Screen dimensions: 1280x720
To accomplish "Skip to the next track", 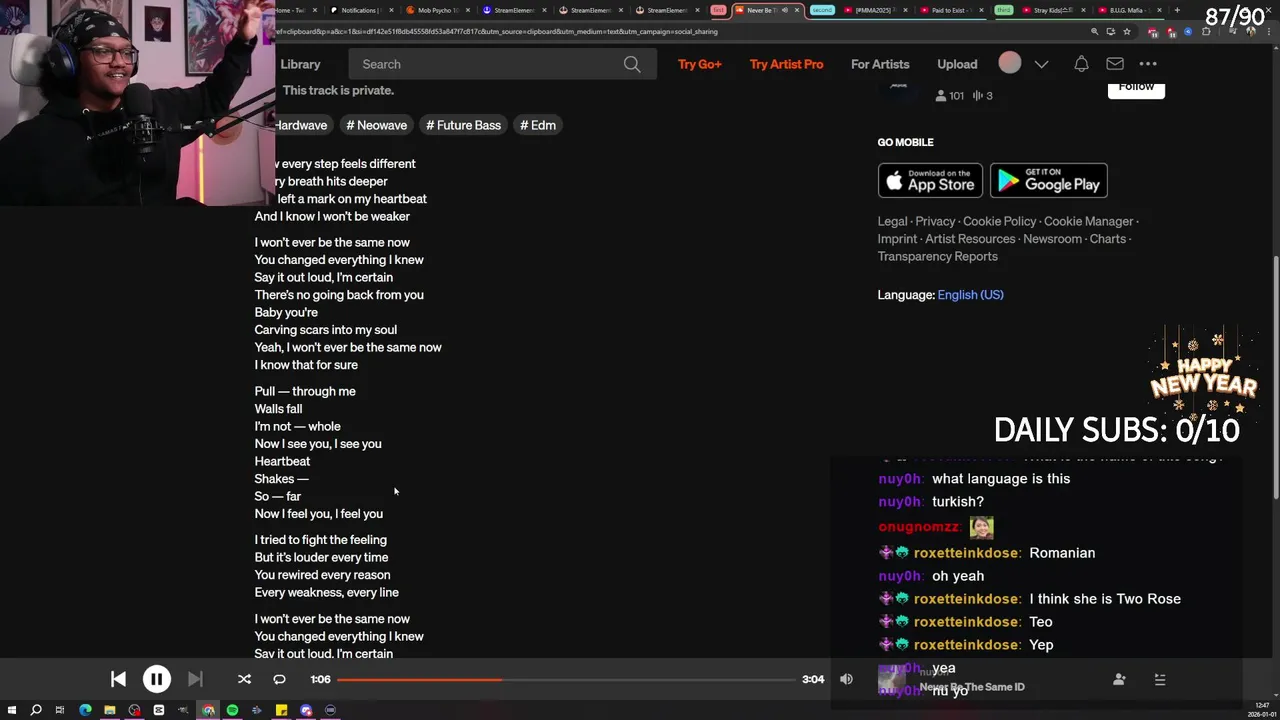I will (195, 679).
